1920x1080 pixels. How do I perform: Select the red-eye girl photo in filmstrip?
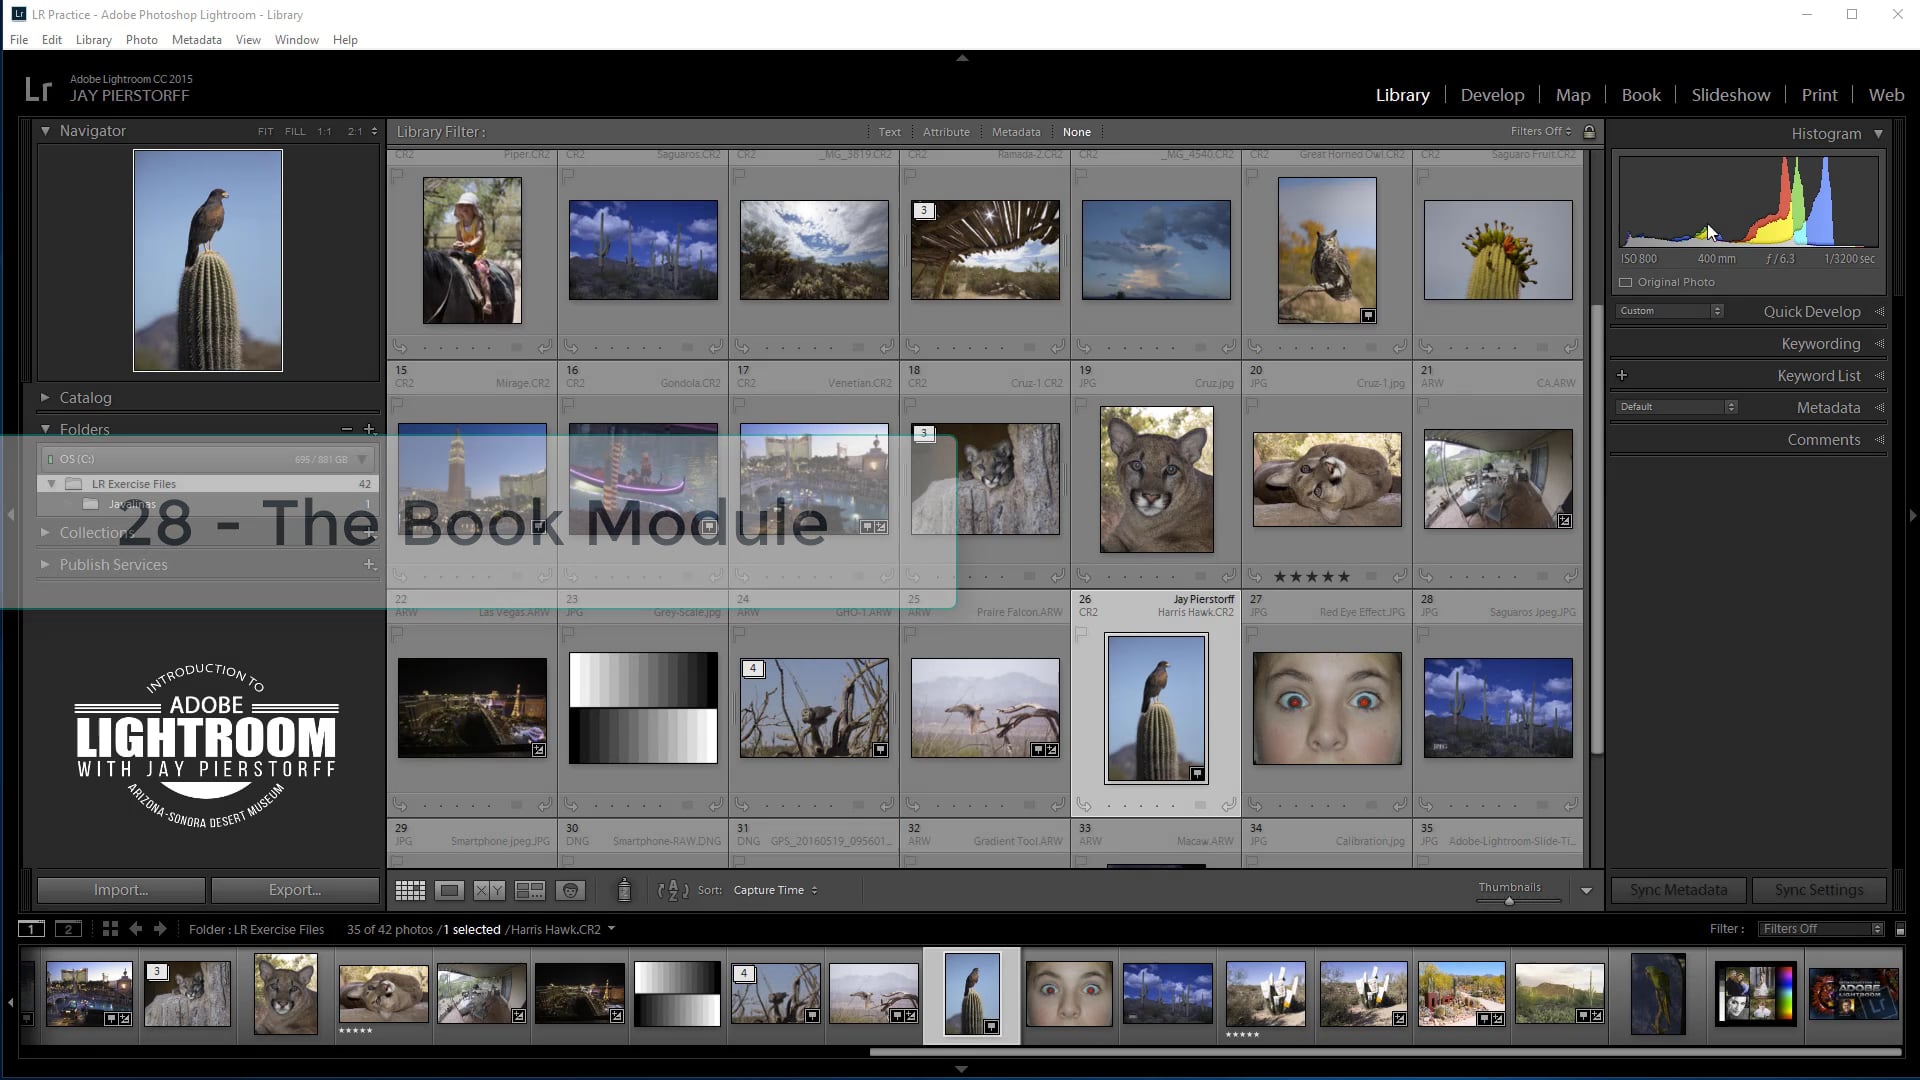[x=1069, y=993]
